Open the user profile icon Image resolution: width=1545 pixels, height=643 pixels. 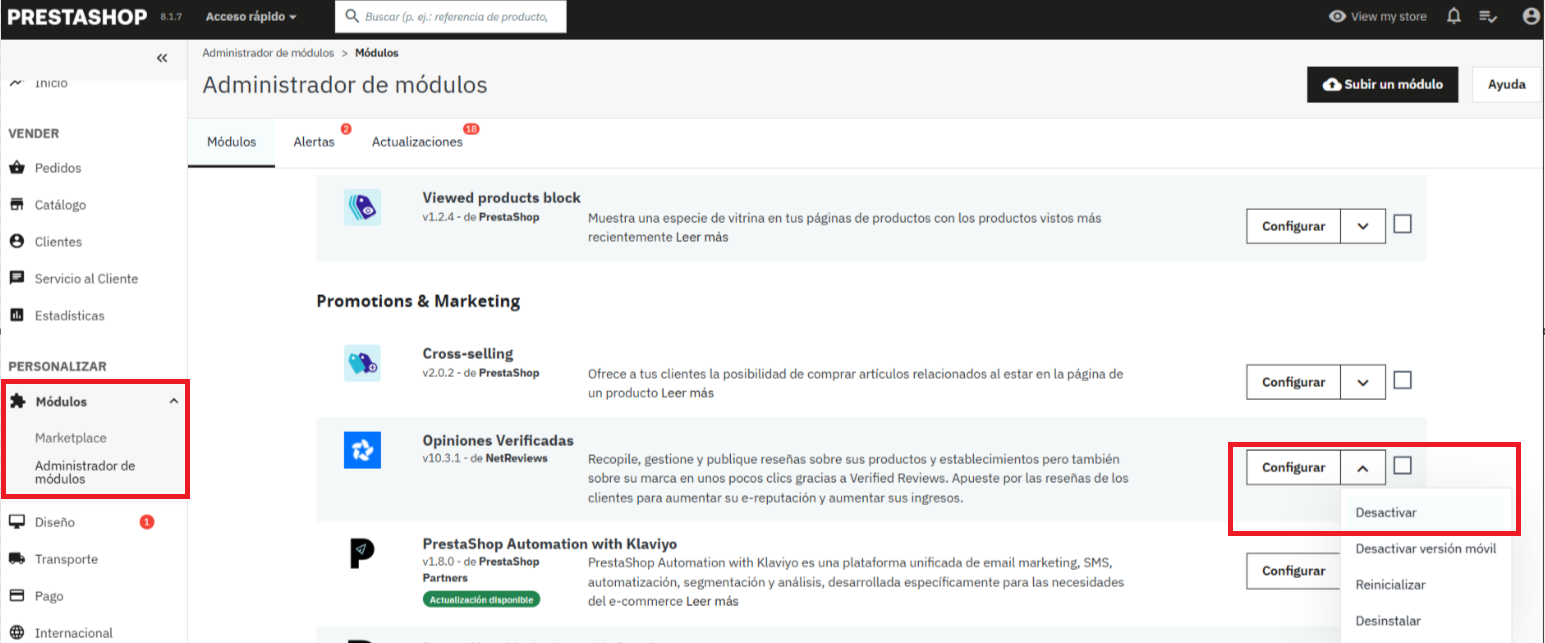(1530, 16)
